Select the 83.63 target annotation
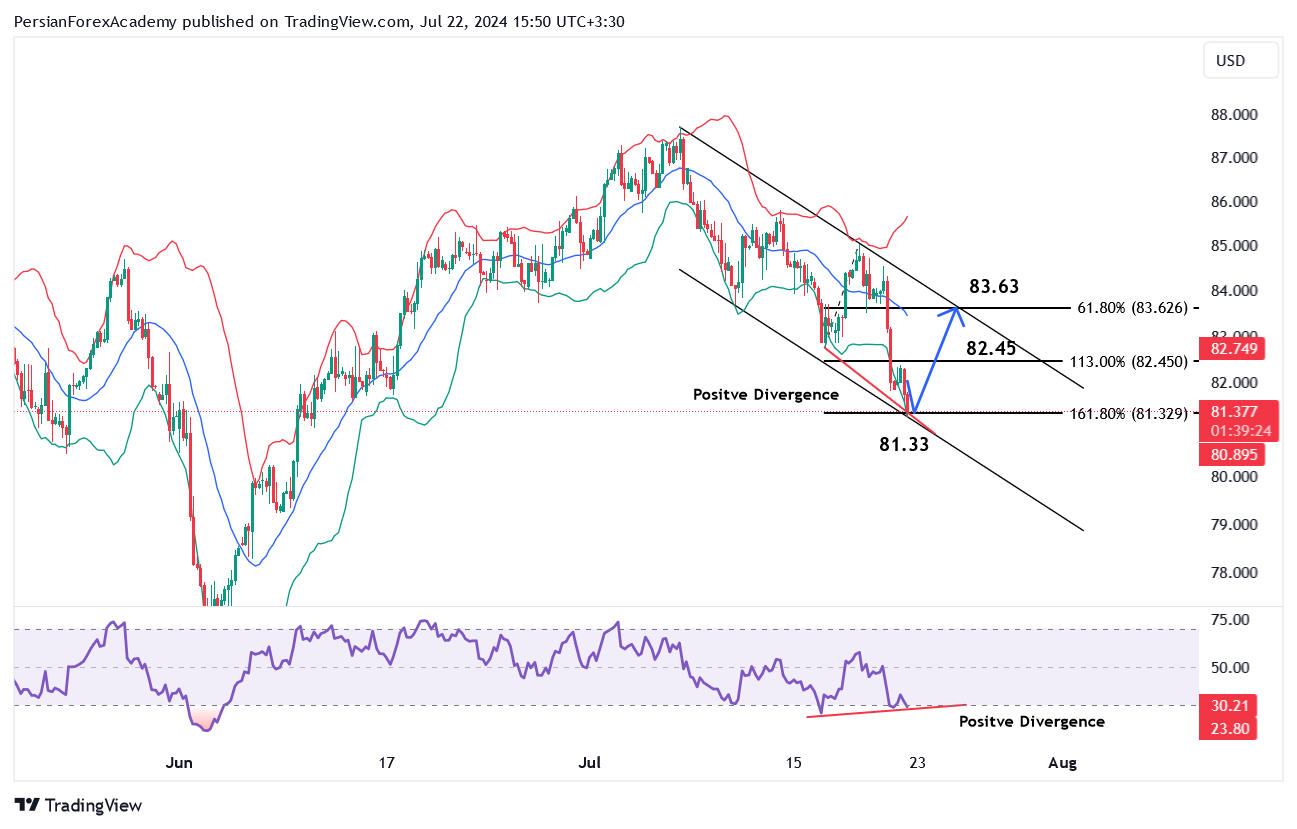Screen dimensions: 1297x829 [x=994, y=287]
